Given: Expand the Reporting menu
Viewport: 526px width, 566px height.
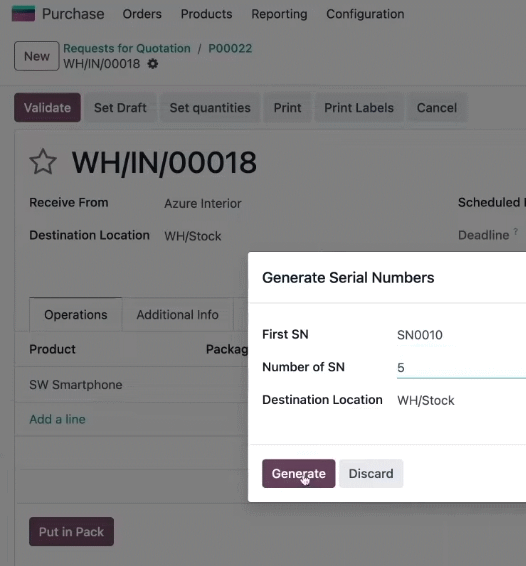Looking at the screenshot, I should [279, 14].
